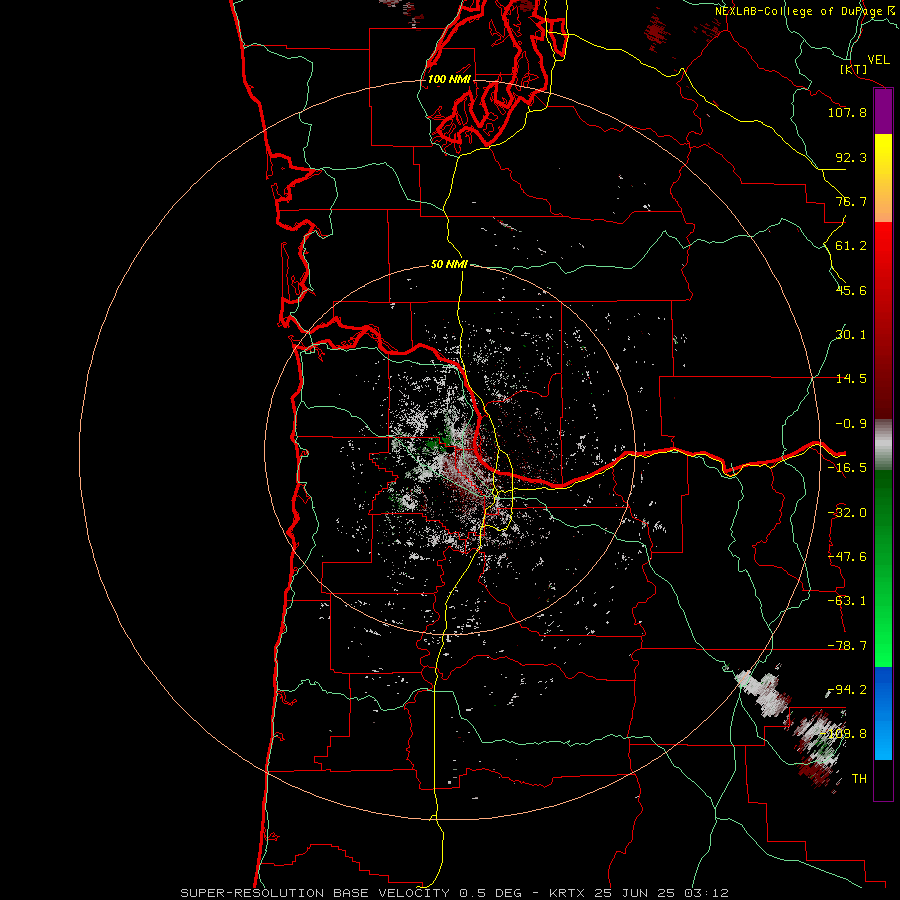Select the VEL legend title
The height and width of the screenshot is (900, 900).
(x=878, y=60)
